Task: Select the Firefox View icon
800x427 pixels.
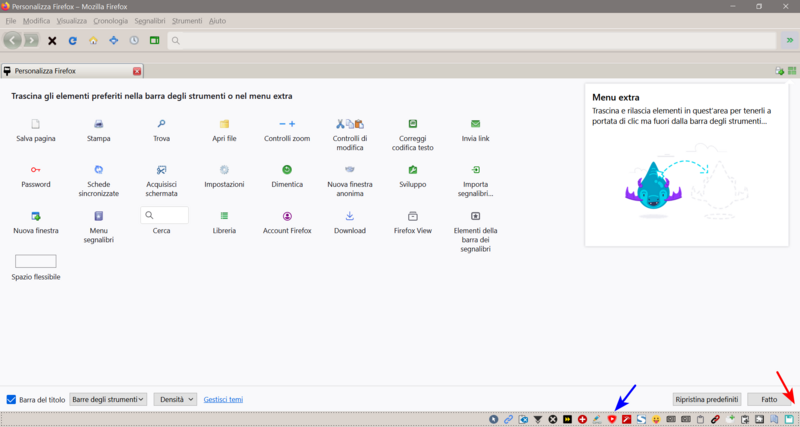Action: click(413, 216)
